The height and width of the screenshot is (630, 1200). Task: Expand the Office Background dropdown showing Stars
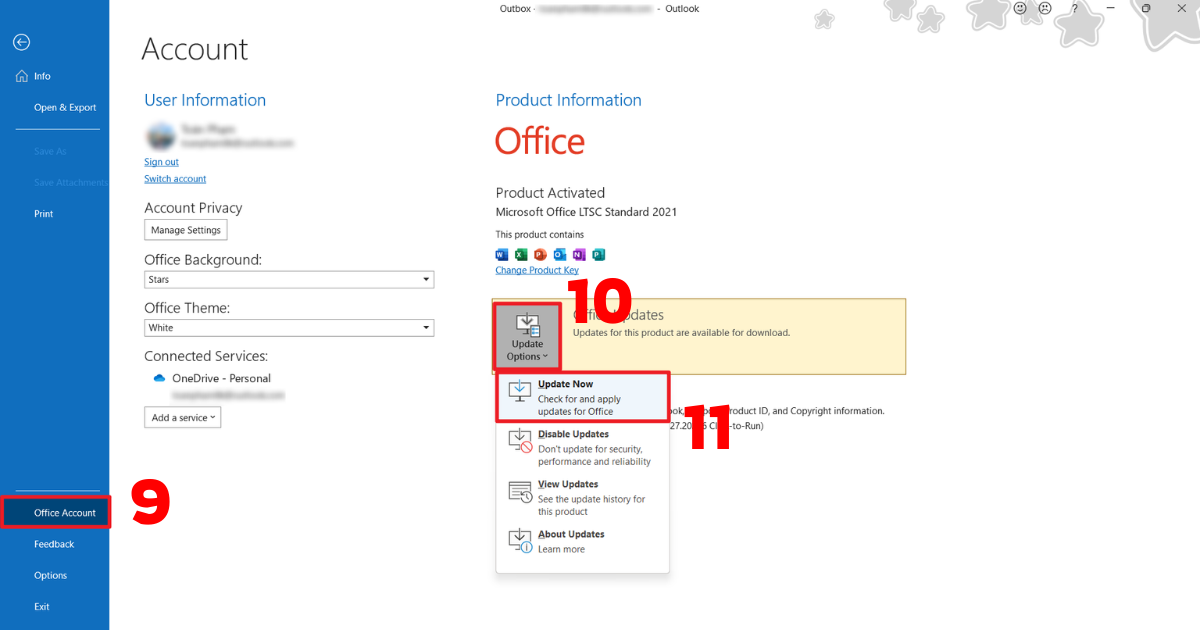(x=289, y=280)
